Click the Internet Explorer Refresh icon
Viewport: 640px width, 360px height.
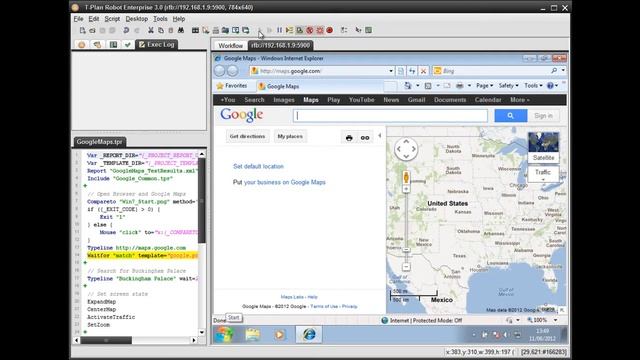(x=412, y=71)
